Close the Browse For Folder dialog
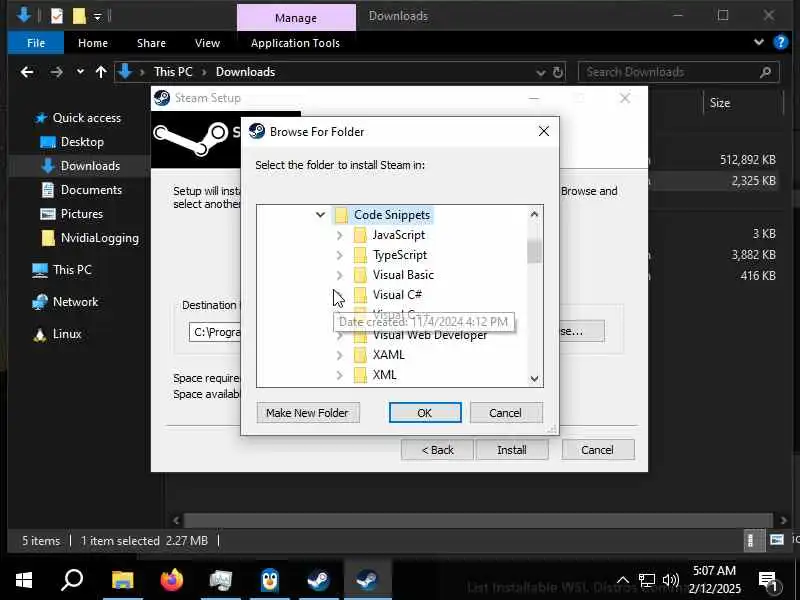The height and width of the screenshot is (600, 800). pos(544,132)
